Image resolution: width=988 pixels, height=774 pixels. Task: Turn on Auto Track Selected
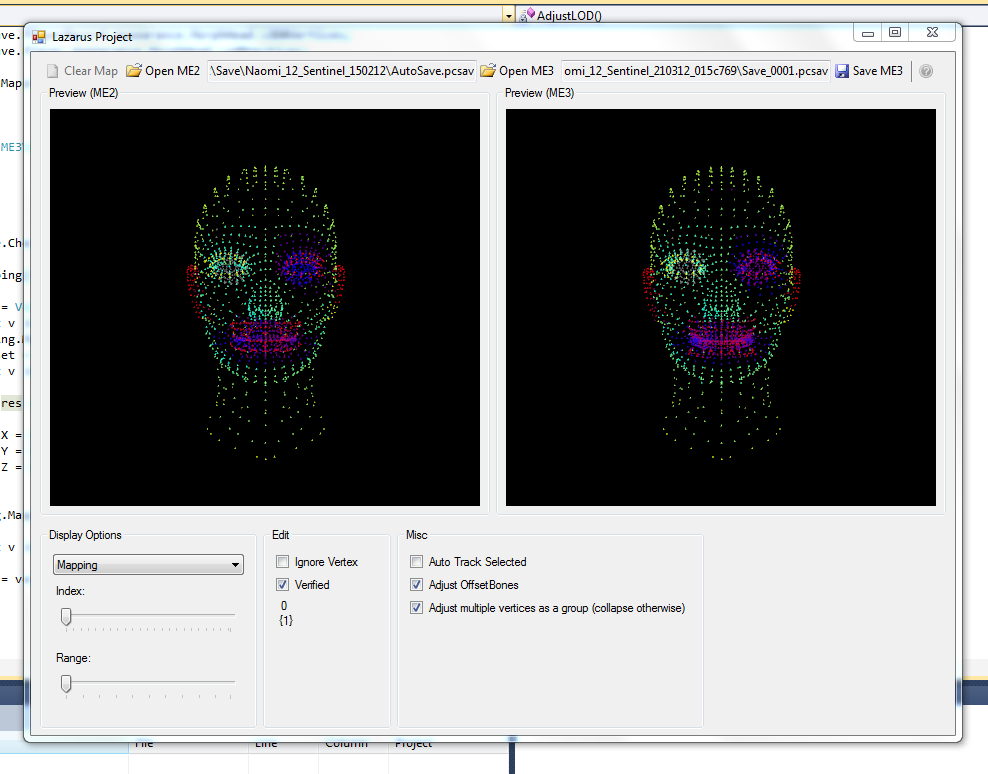click(417, 562)
